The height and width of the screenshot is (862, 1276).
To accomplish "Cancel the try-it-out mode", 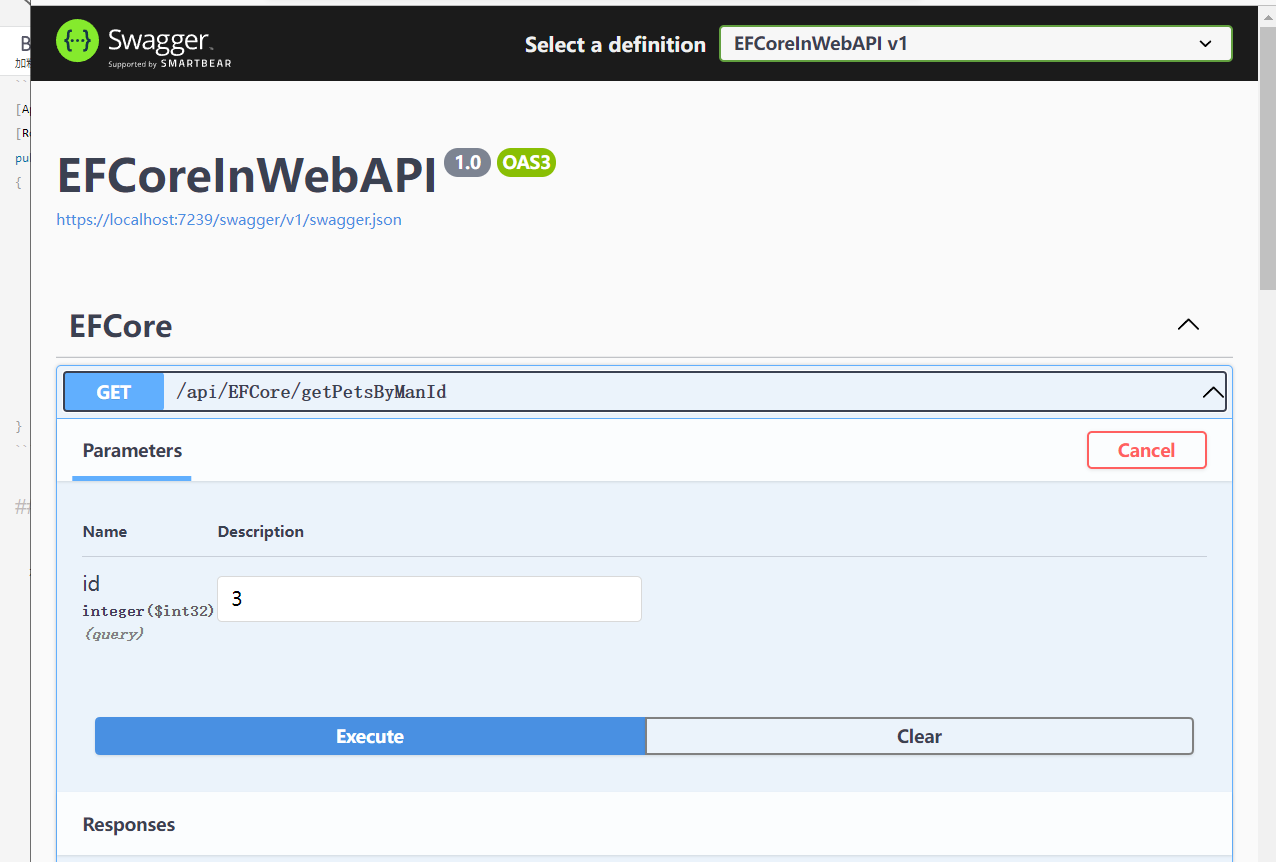I will 1146,450.
